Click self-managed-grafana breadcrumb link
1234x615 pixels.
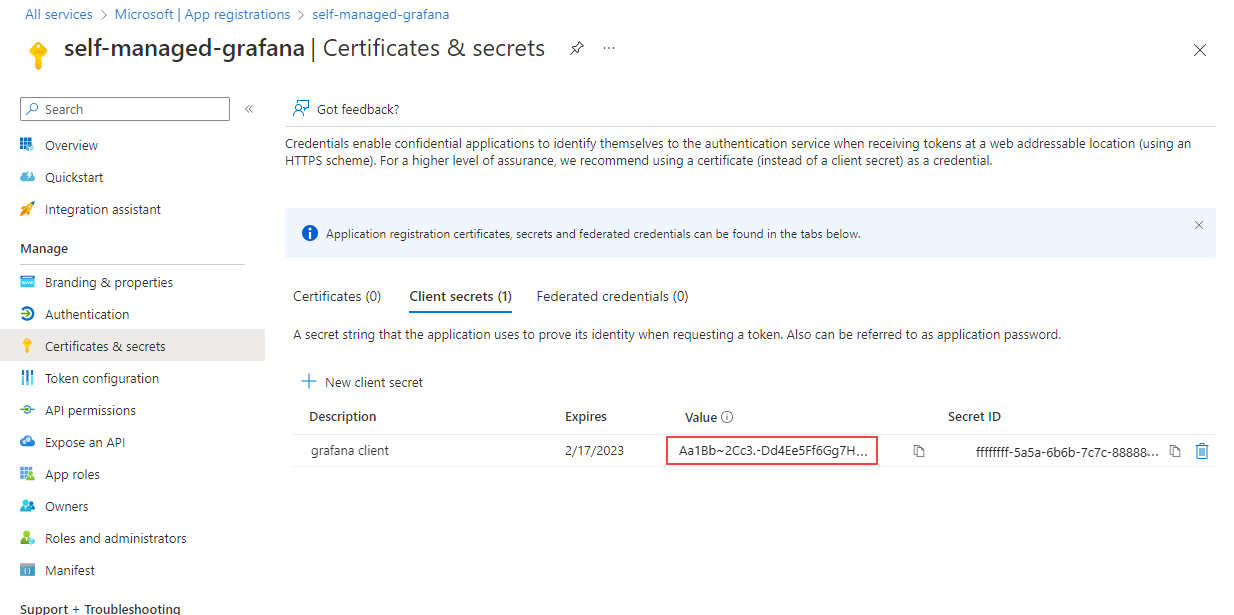click(x=381, y=14)
